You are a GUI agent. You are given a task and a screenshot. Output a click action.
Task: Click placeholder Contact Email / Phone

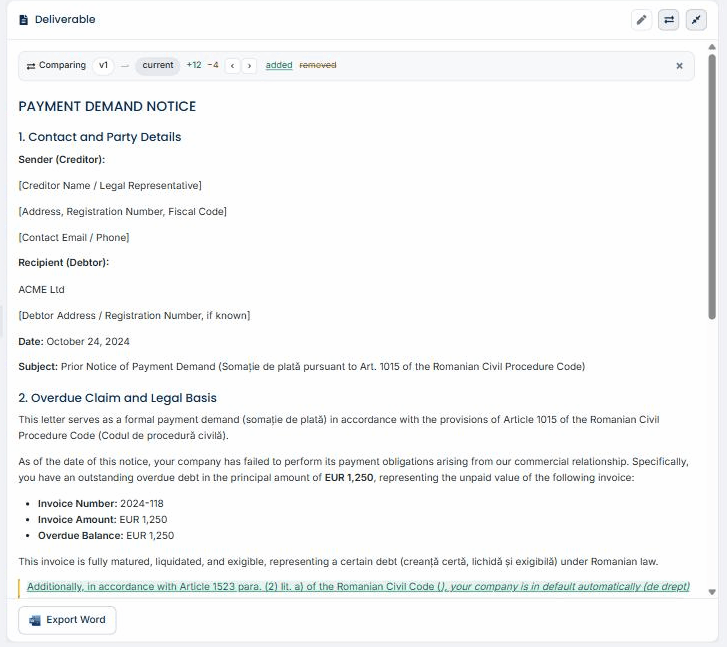74,237
